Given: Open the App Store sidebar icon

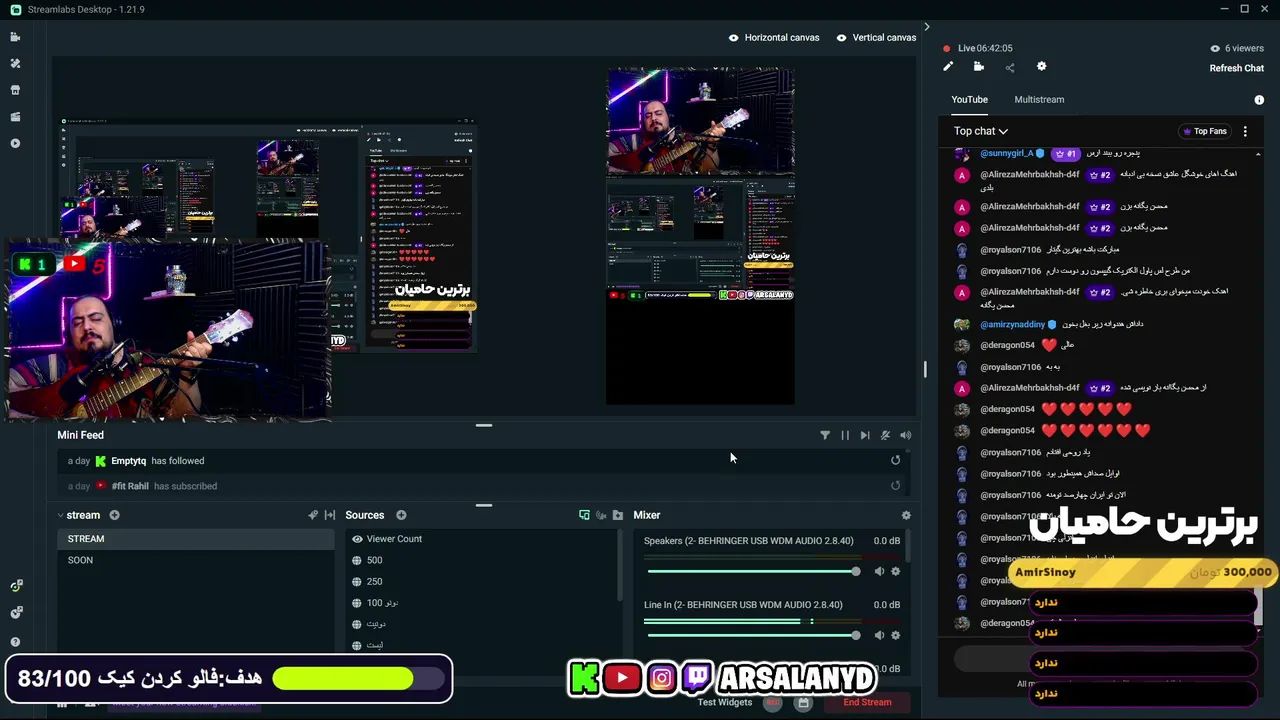Looking at the screenshot, I should pos(15,90).
